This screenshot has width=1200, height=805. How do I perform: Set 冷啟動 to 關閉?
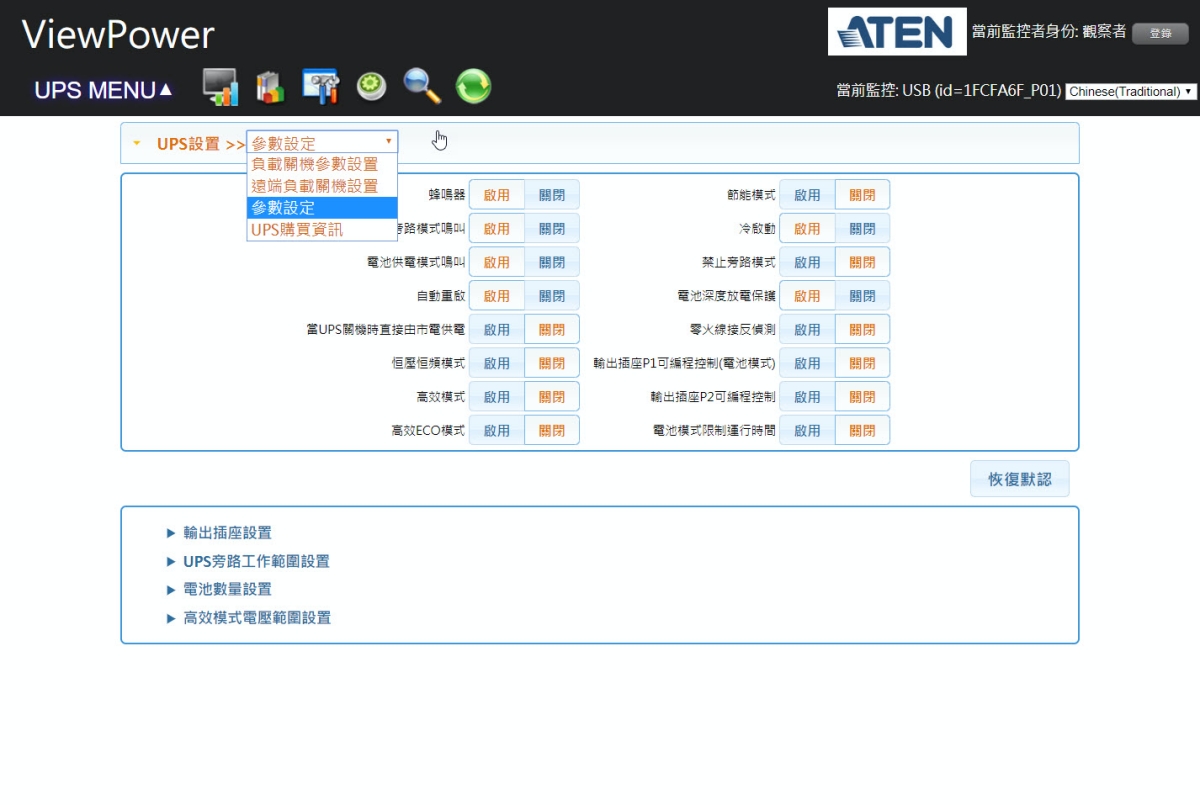(862, 229)
